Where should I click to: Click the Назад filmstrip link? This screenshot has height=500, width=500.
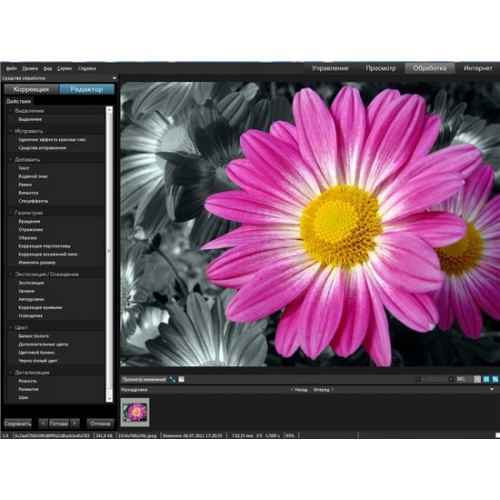click(x=299, y=389)
